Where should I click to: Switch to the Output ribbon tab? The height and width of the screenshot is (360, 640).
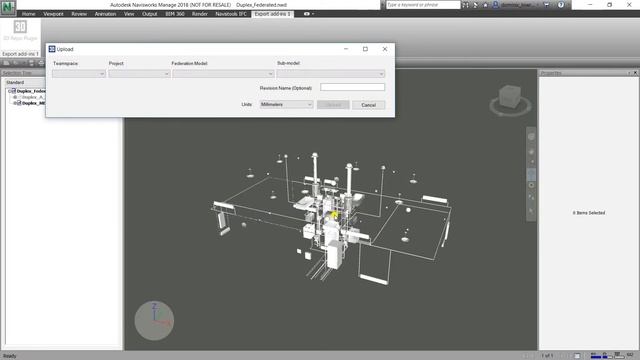point(149,14)
